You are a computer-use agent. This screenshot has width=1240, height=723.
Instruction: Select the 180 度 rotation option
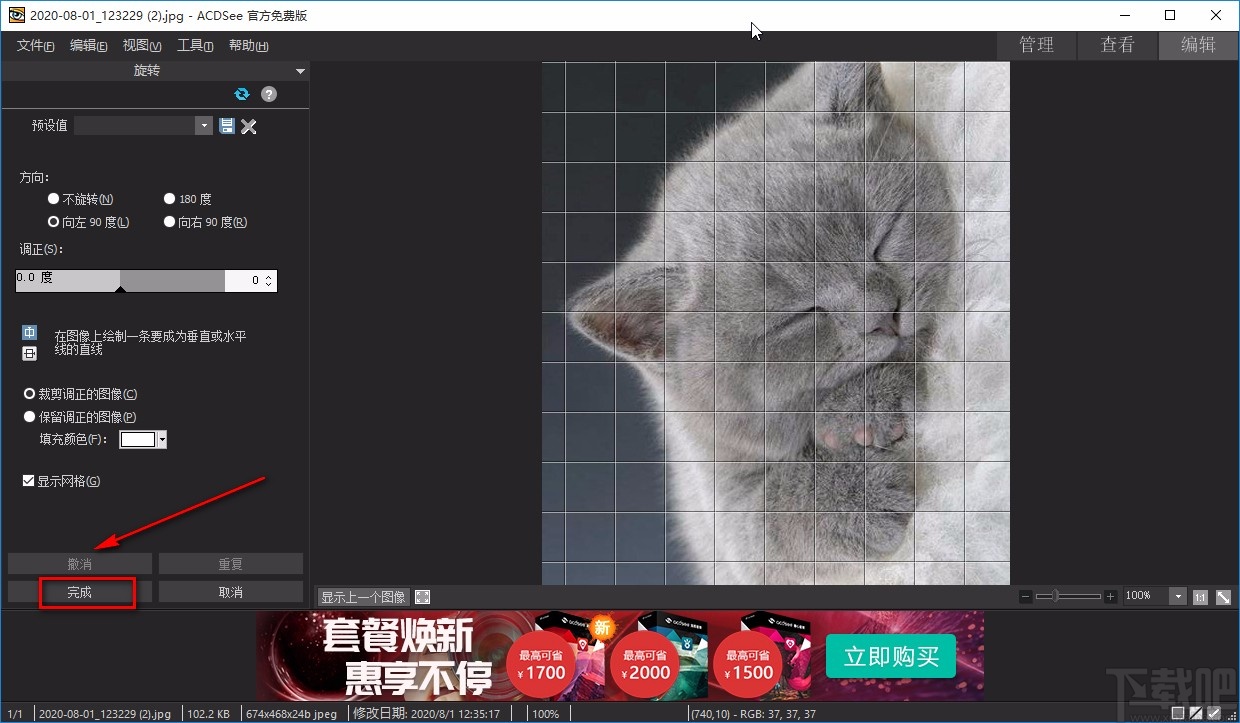pos(170,199)
